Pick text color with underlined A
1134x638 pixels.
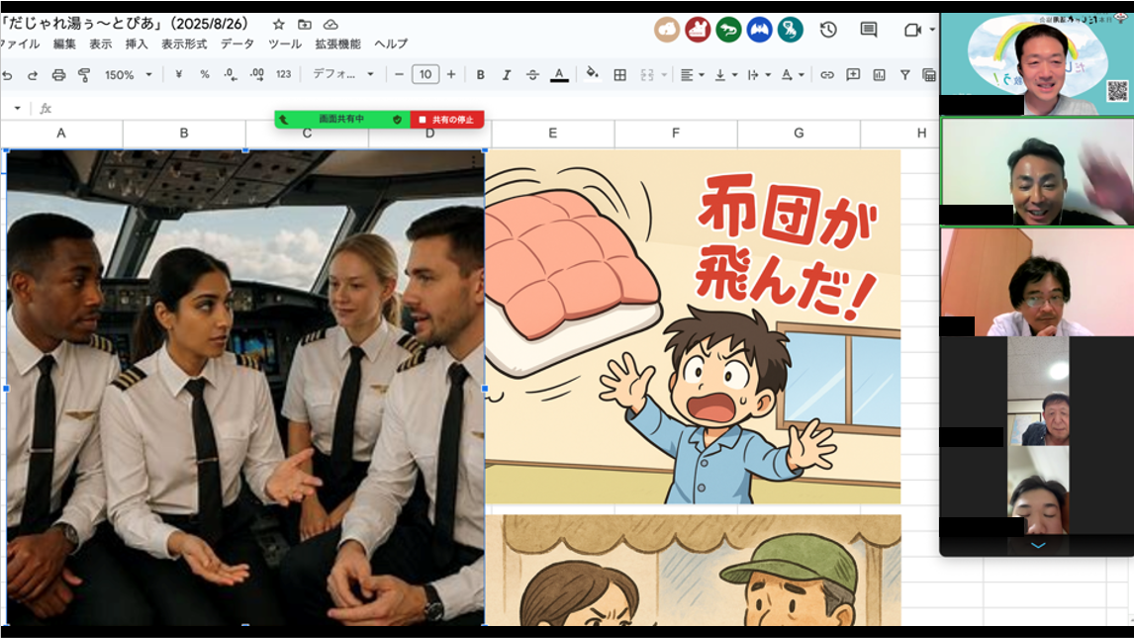point(559,75)
